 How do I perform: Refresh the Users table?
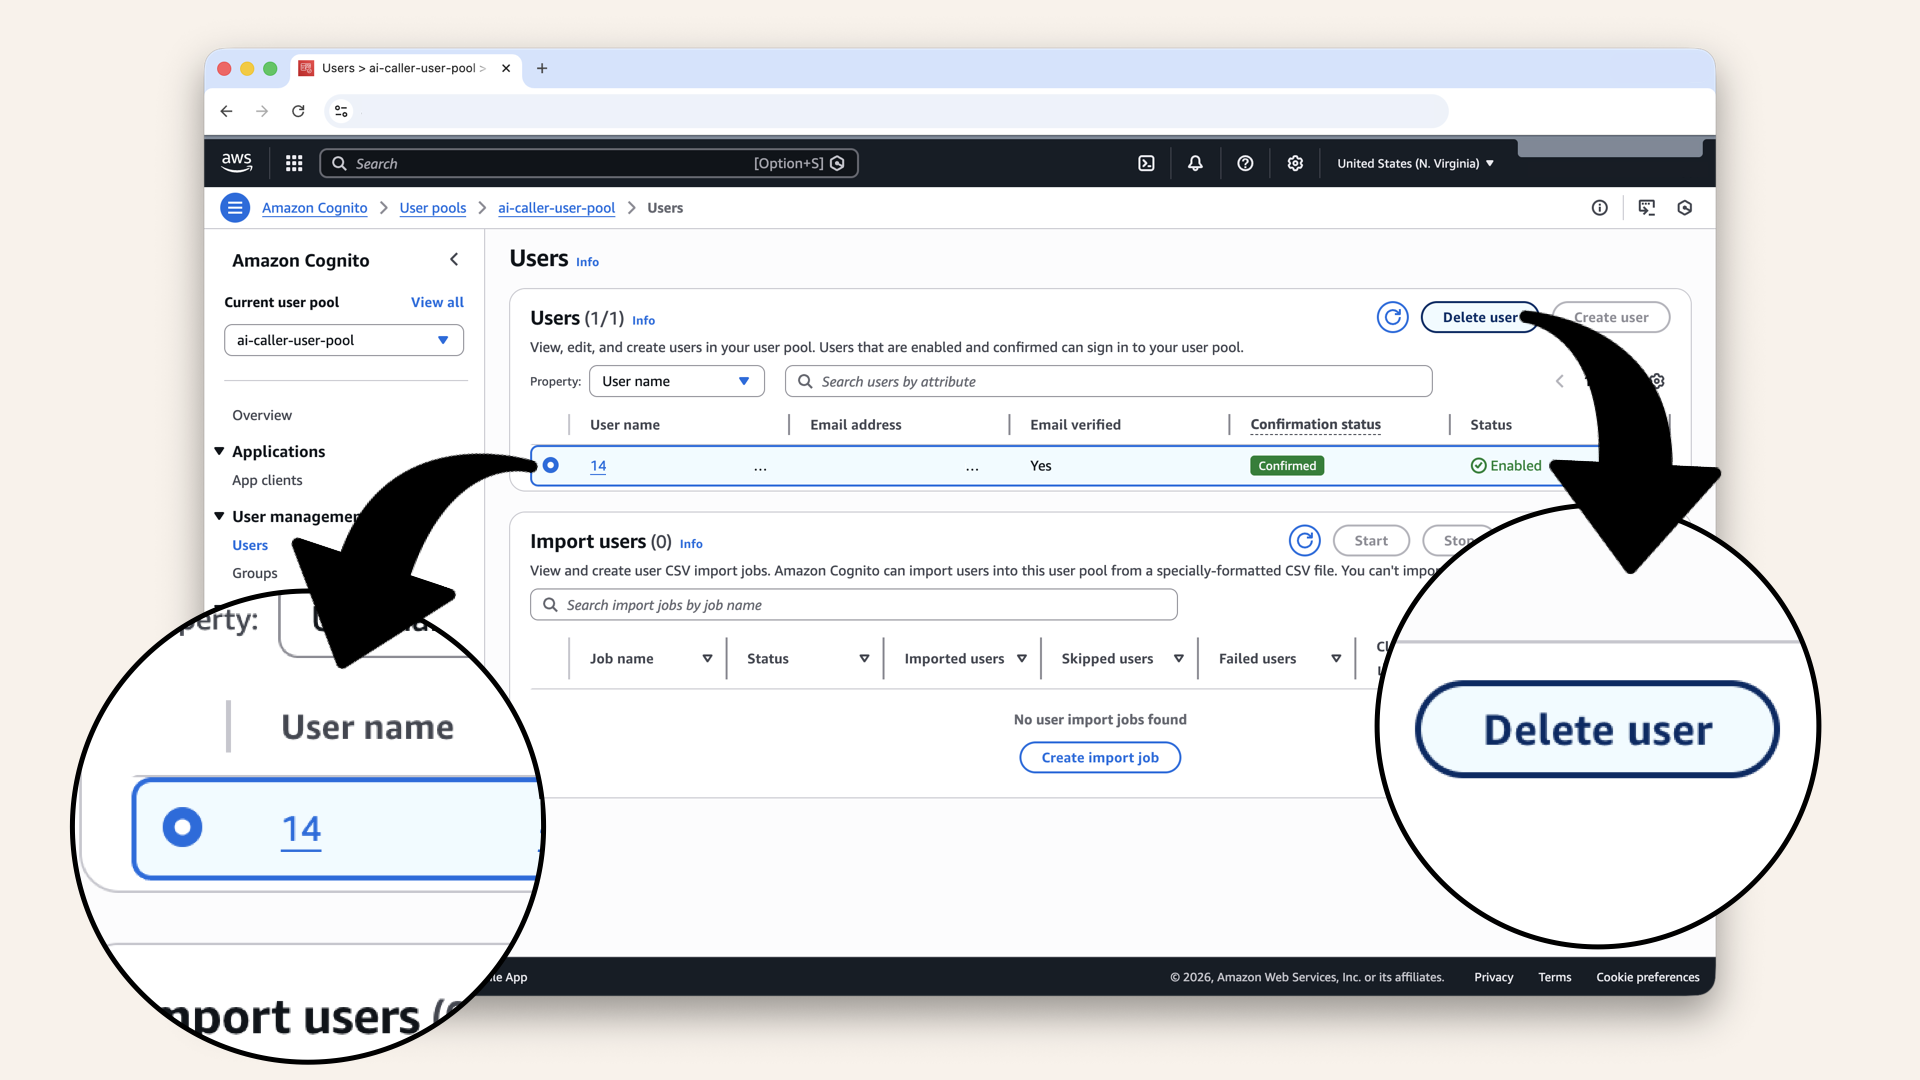tap(1392, 317)
